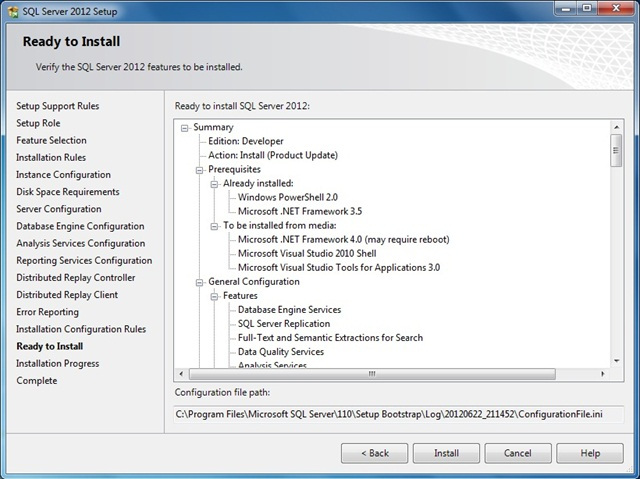The height and width of the screenshot is (479, 640).
Task: Click the horizontal scroll left arrow
Action: [181, 374]
